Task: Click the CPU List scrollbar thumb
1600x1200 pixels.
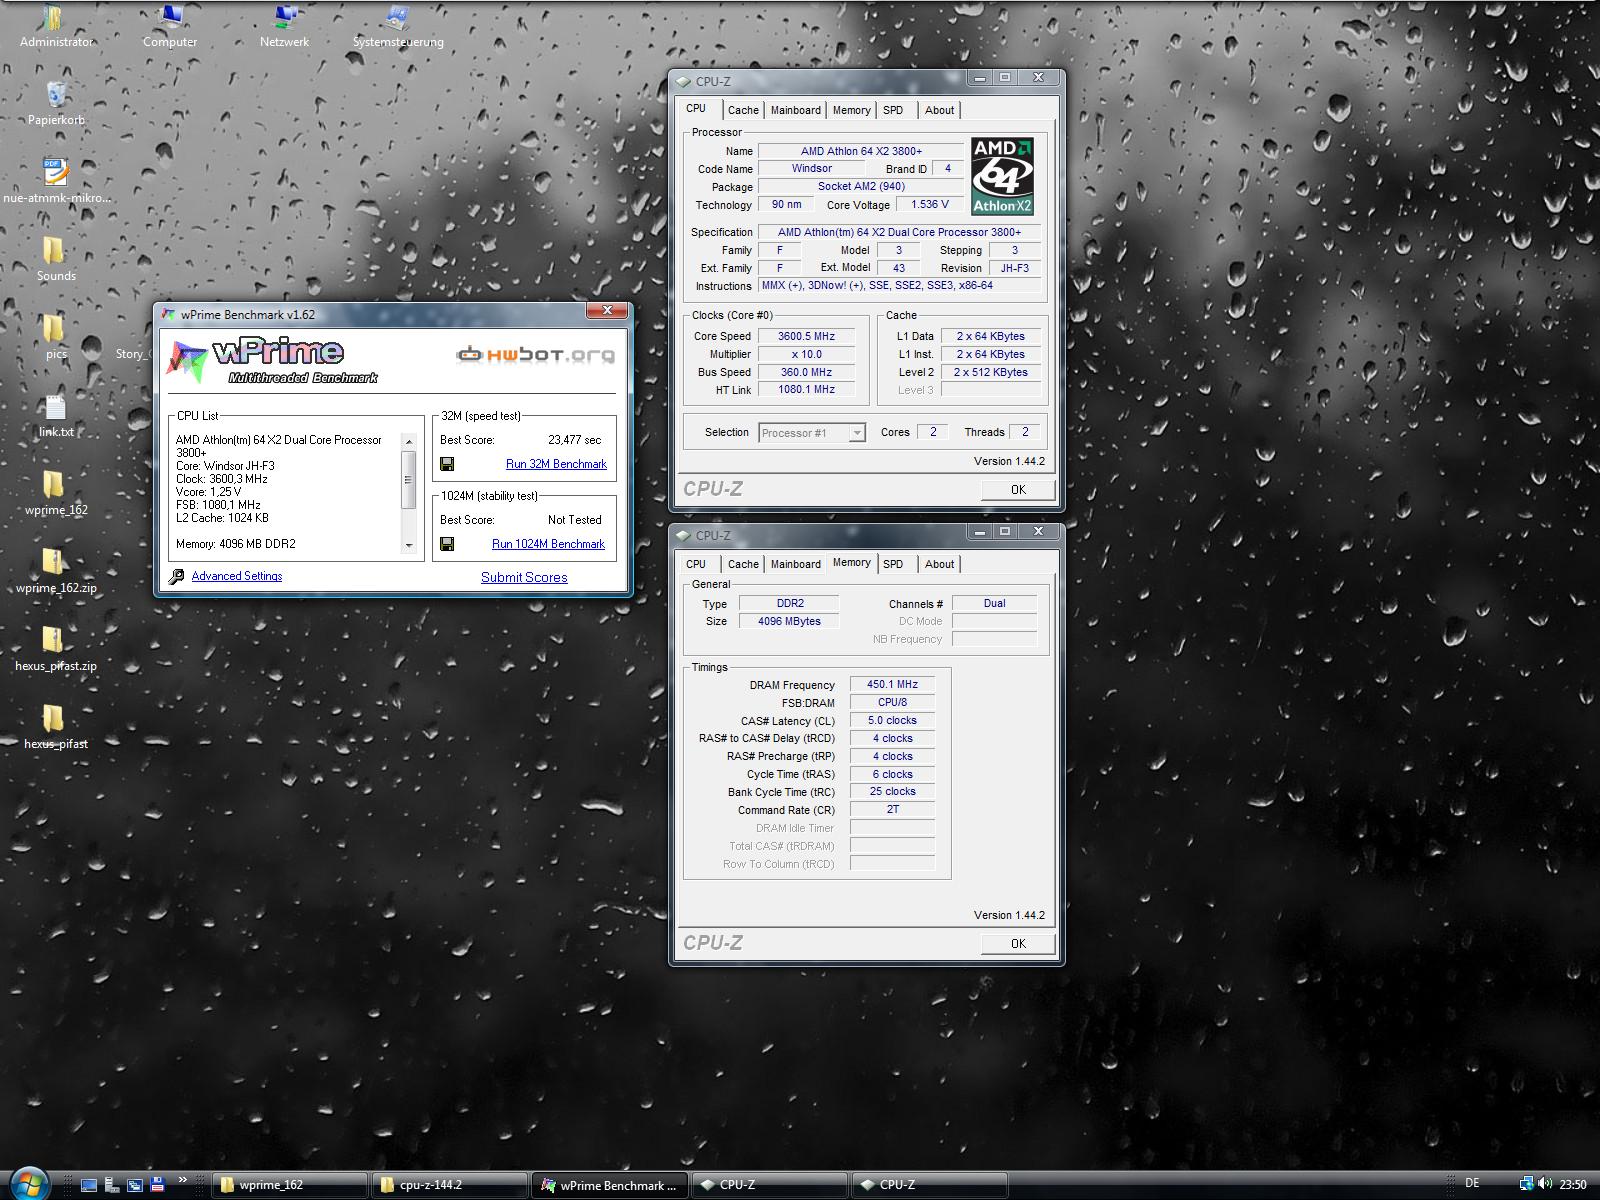Action: [408, 479]
